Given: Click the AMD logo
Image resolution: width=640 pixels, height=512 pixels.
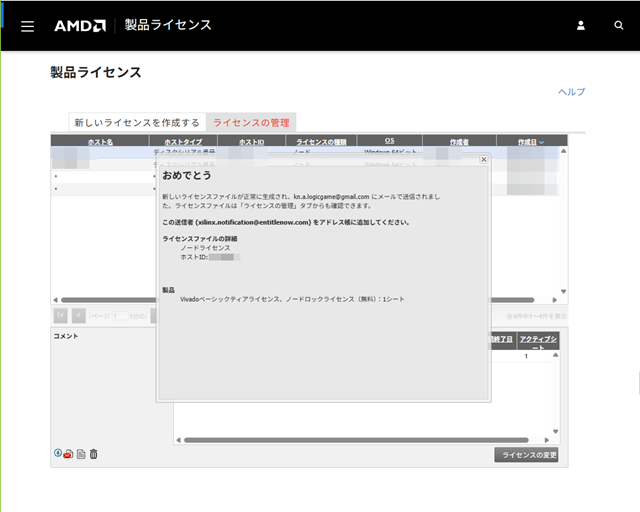Looking at the screenshot, I should tap(80, 26).
